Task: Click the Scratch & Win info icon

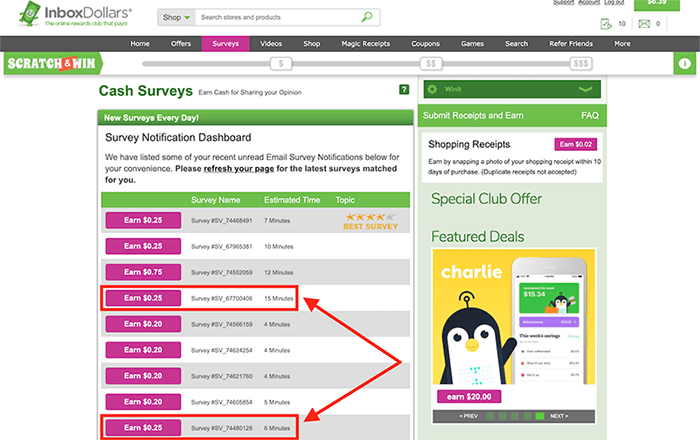Action: pyautogui.click(x=689, y=63)
